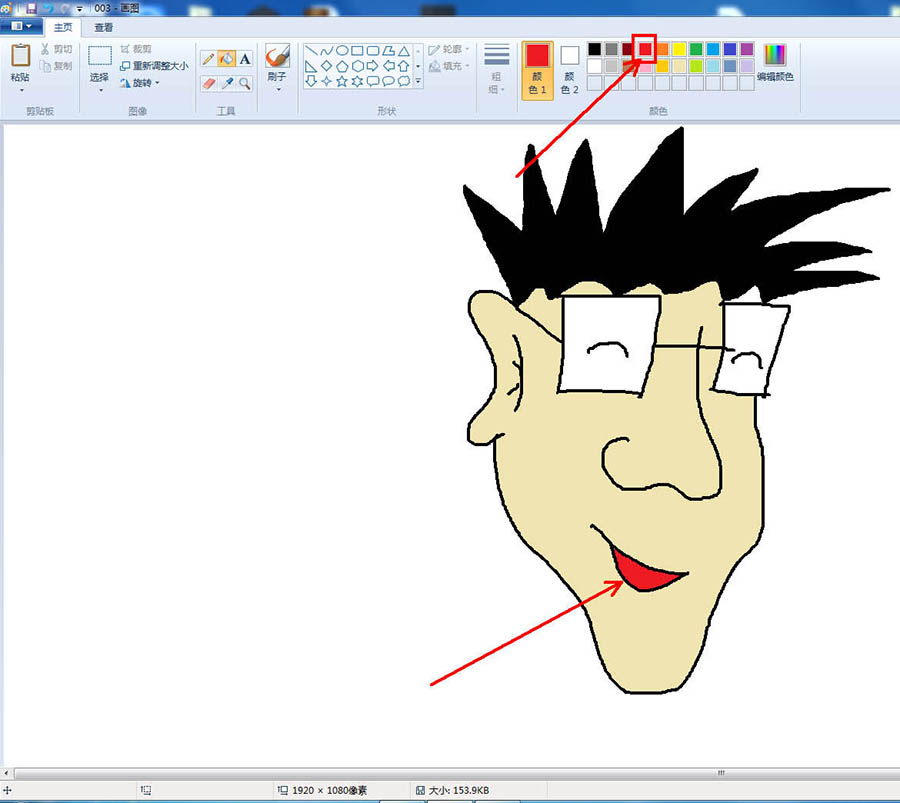Choose the Right arrow shape
900x803 pixels.
coord(373,66)
